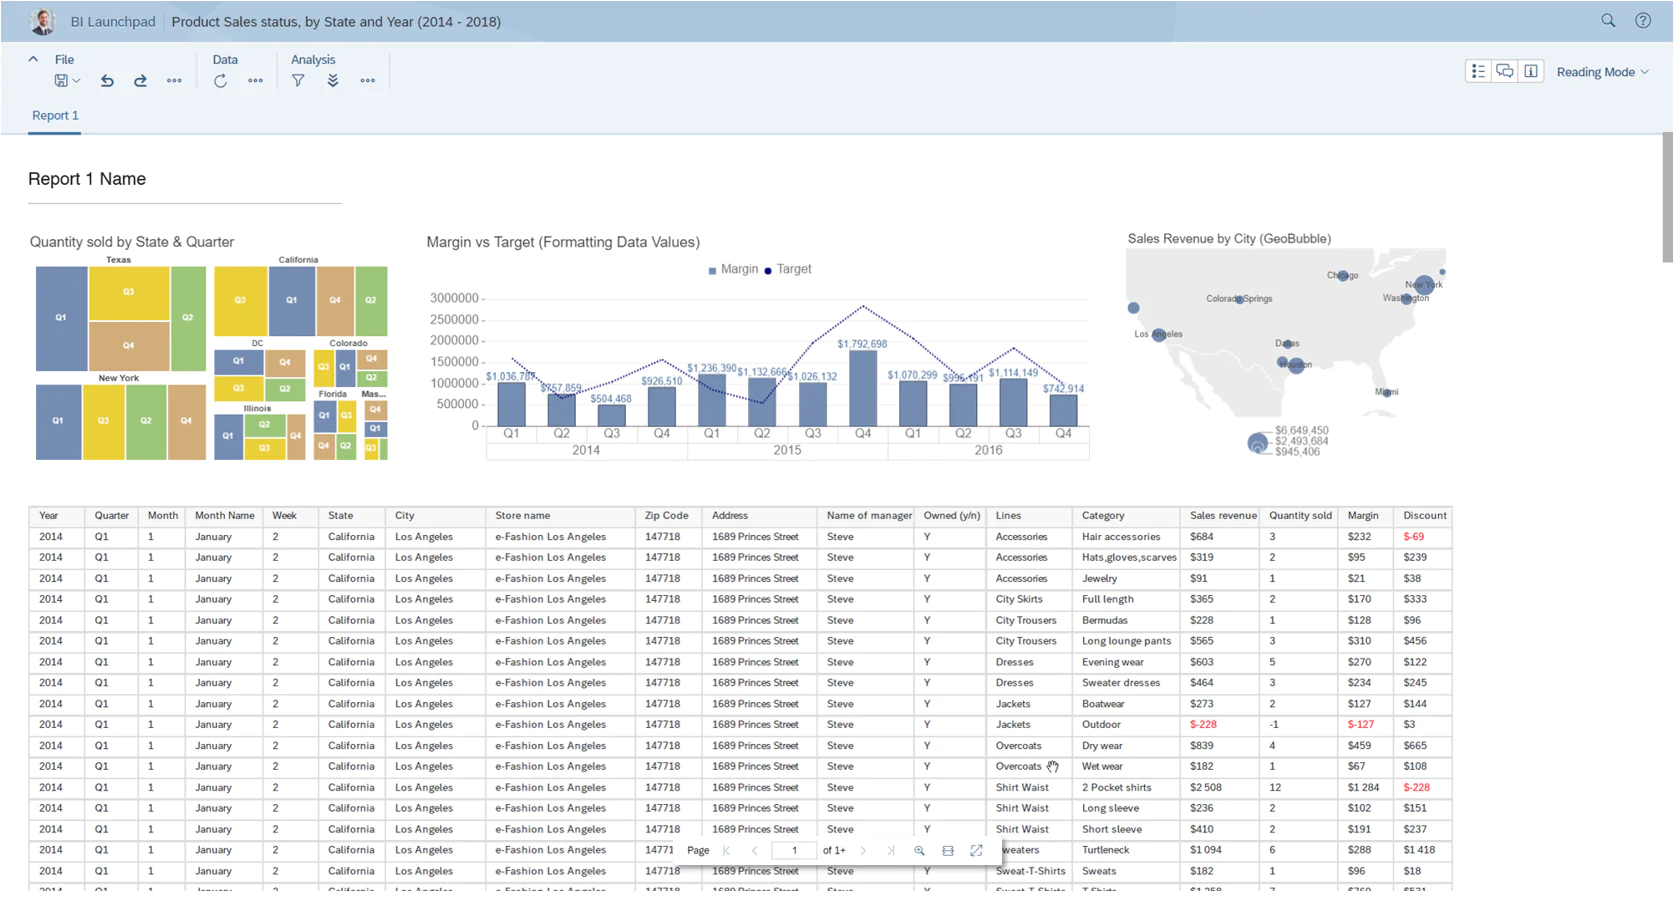Click the Zip Code column header
Image resolution: width=1674 pixels, height=898 pixels.
pyautogui.click(x=667, y=516)
